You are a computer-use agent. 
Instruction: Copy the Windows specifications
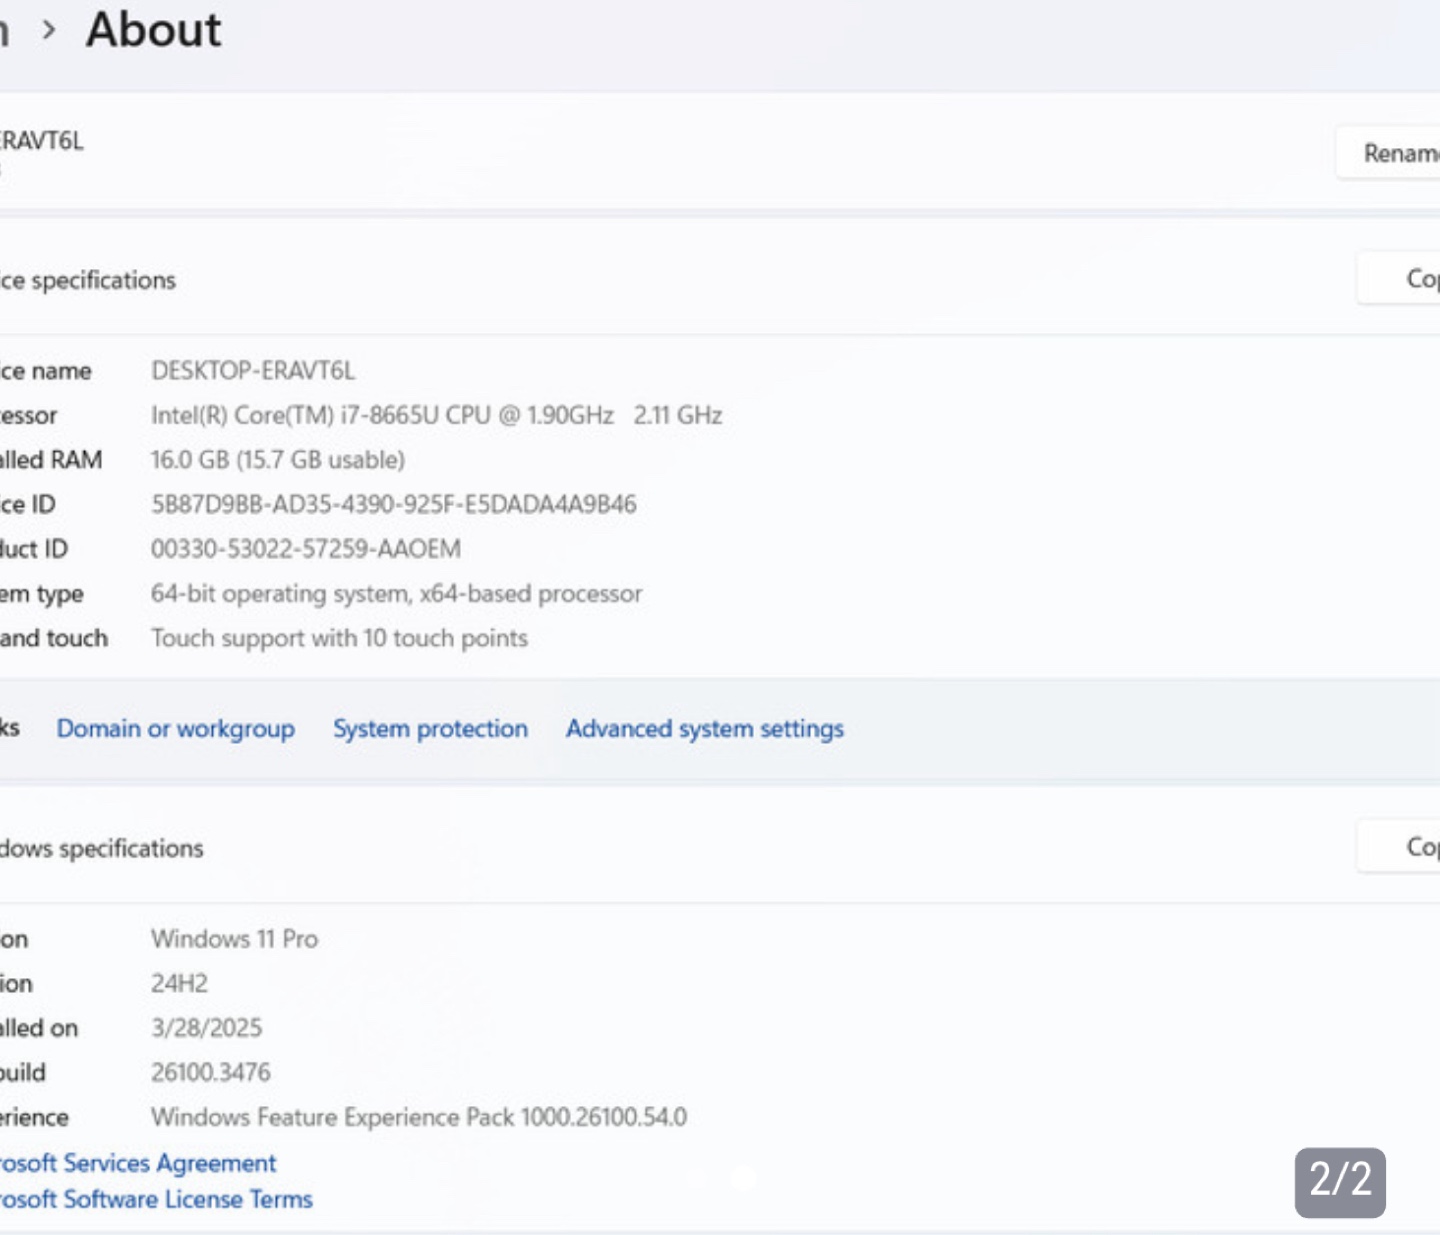[1398, 846]
